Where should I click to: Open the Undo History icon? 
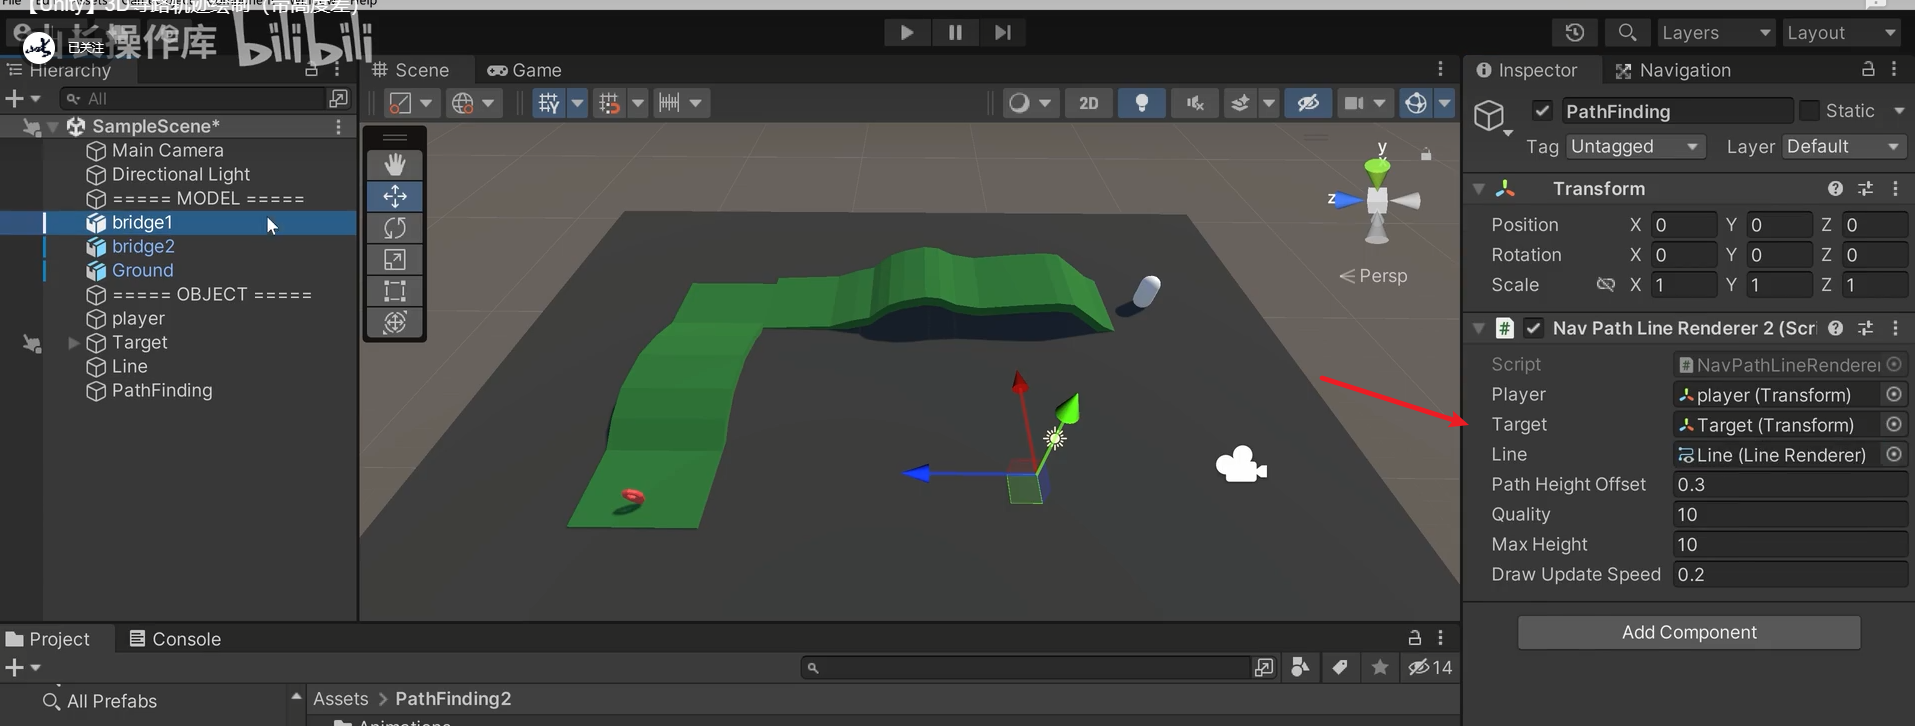[x=1575, y=33]
